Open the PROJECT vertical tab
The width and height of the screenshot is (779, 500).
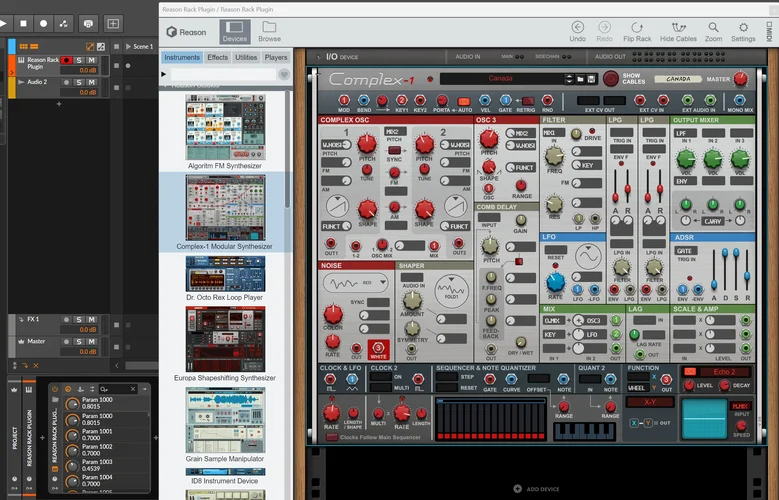(x=14, y=438)
